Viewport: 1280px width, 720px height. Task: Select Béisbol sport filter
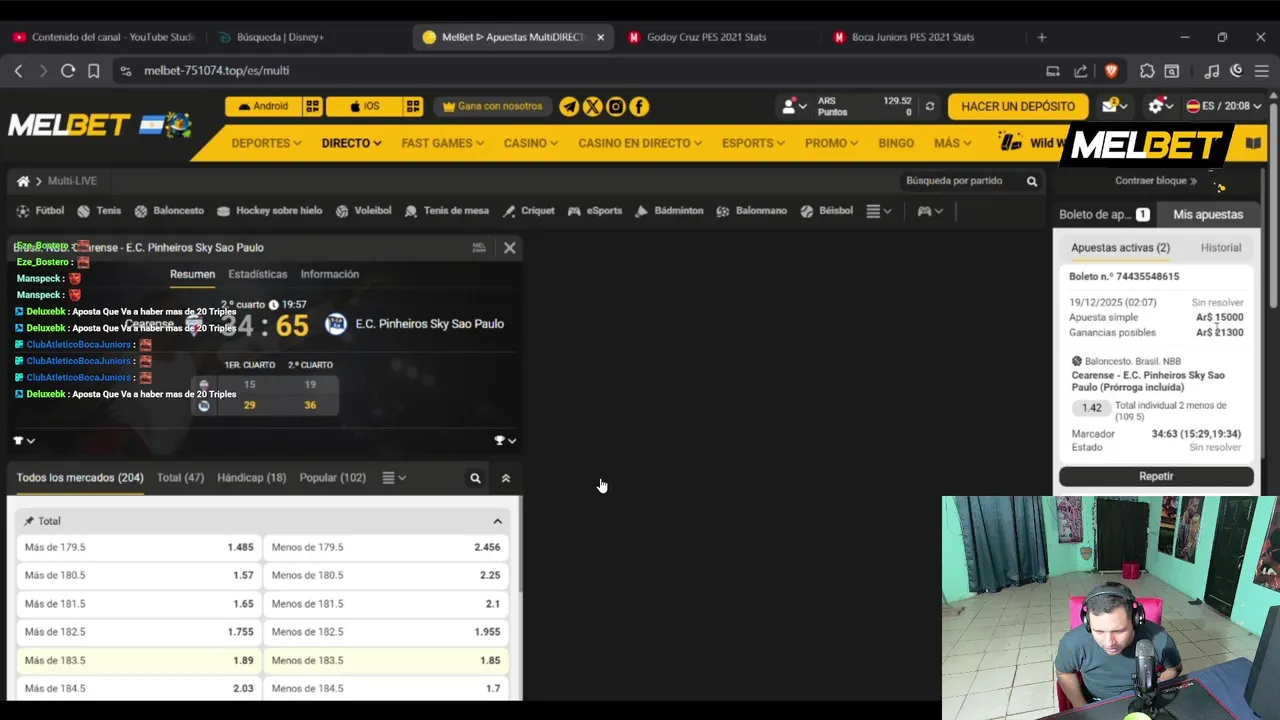[826, 211]
